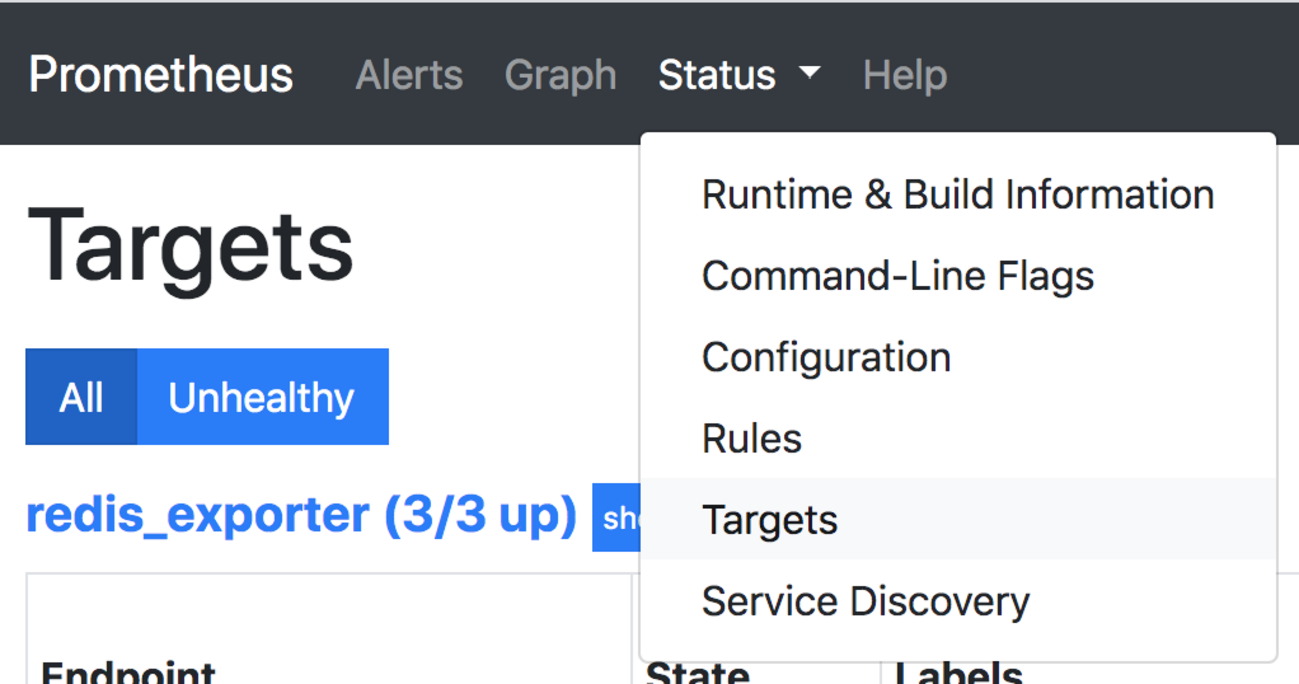Open Service Discovery menu entry
This screenshot has height=684, width=1299.
pyautogui.click(x=865, y=601)
